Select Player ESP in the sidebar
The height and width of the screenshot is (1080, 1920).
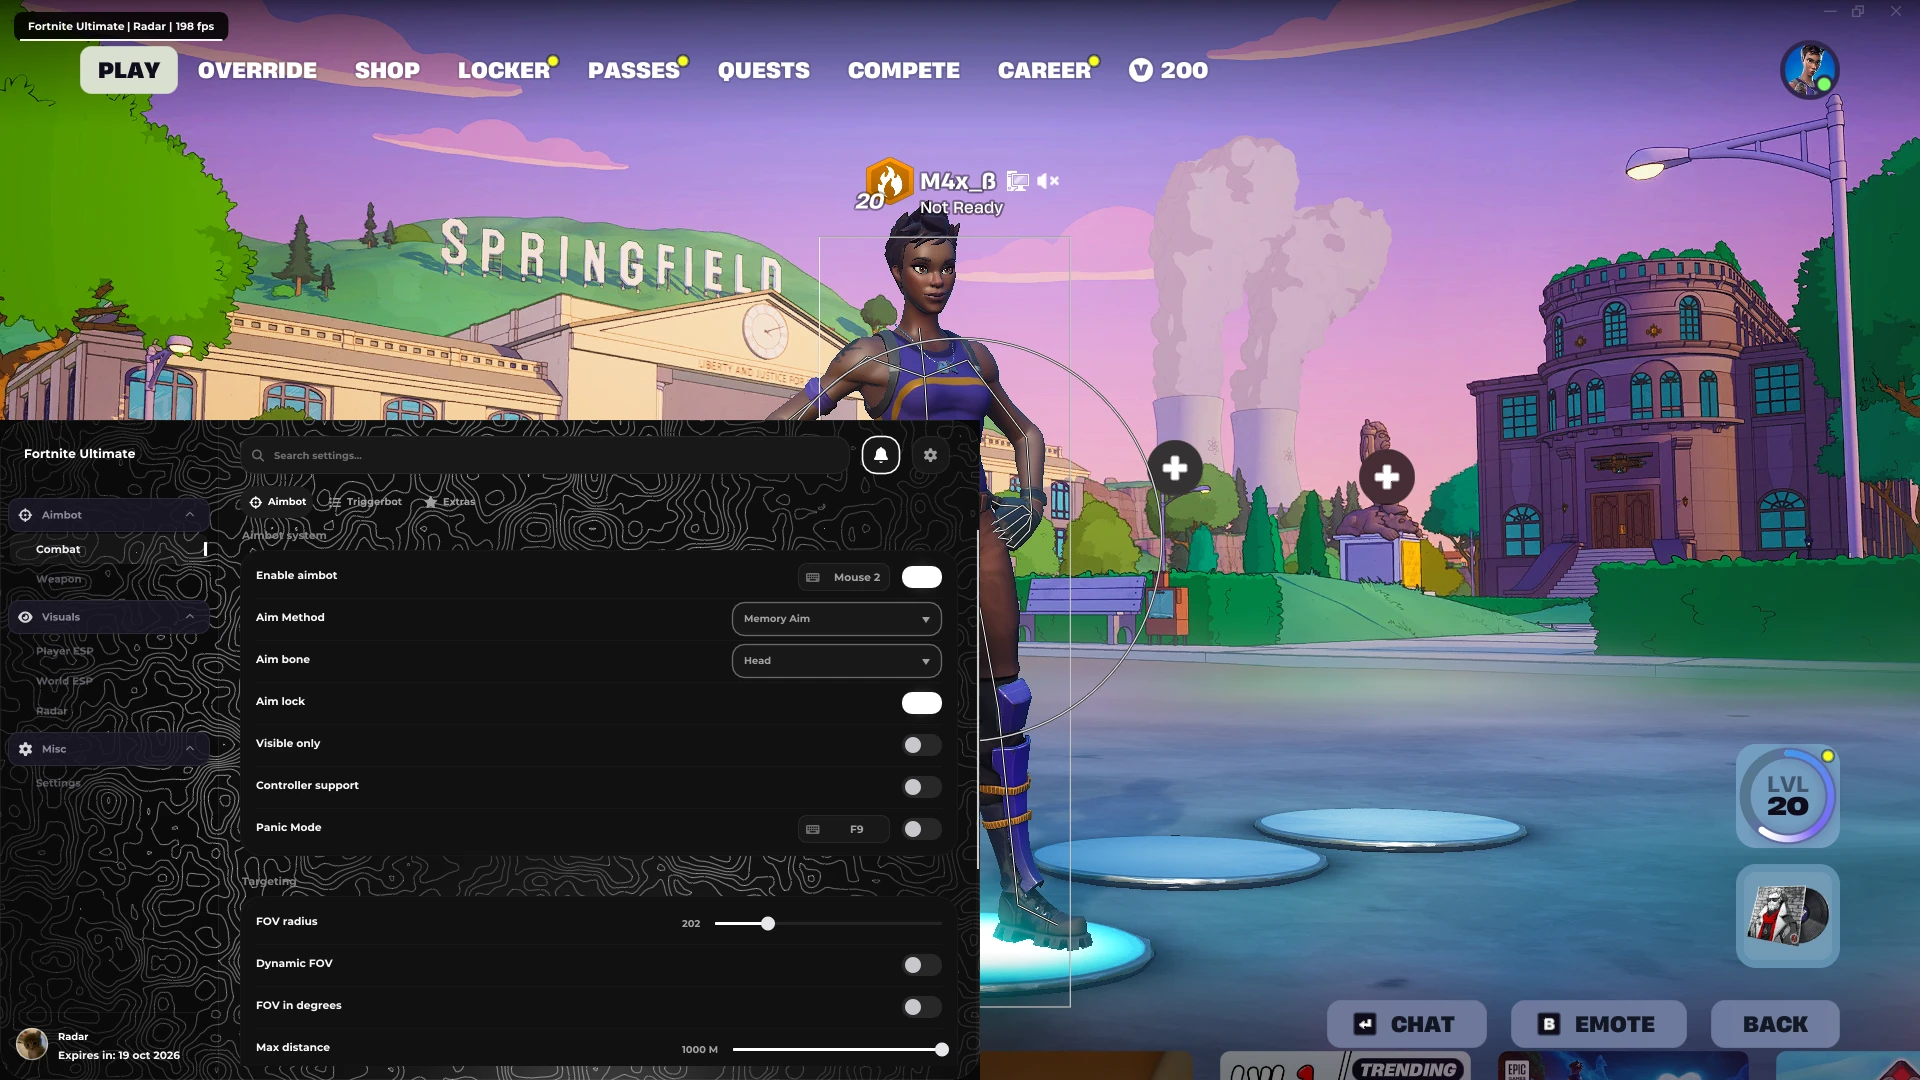coord(64,651)
